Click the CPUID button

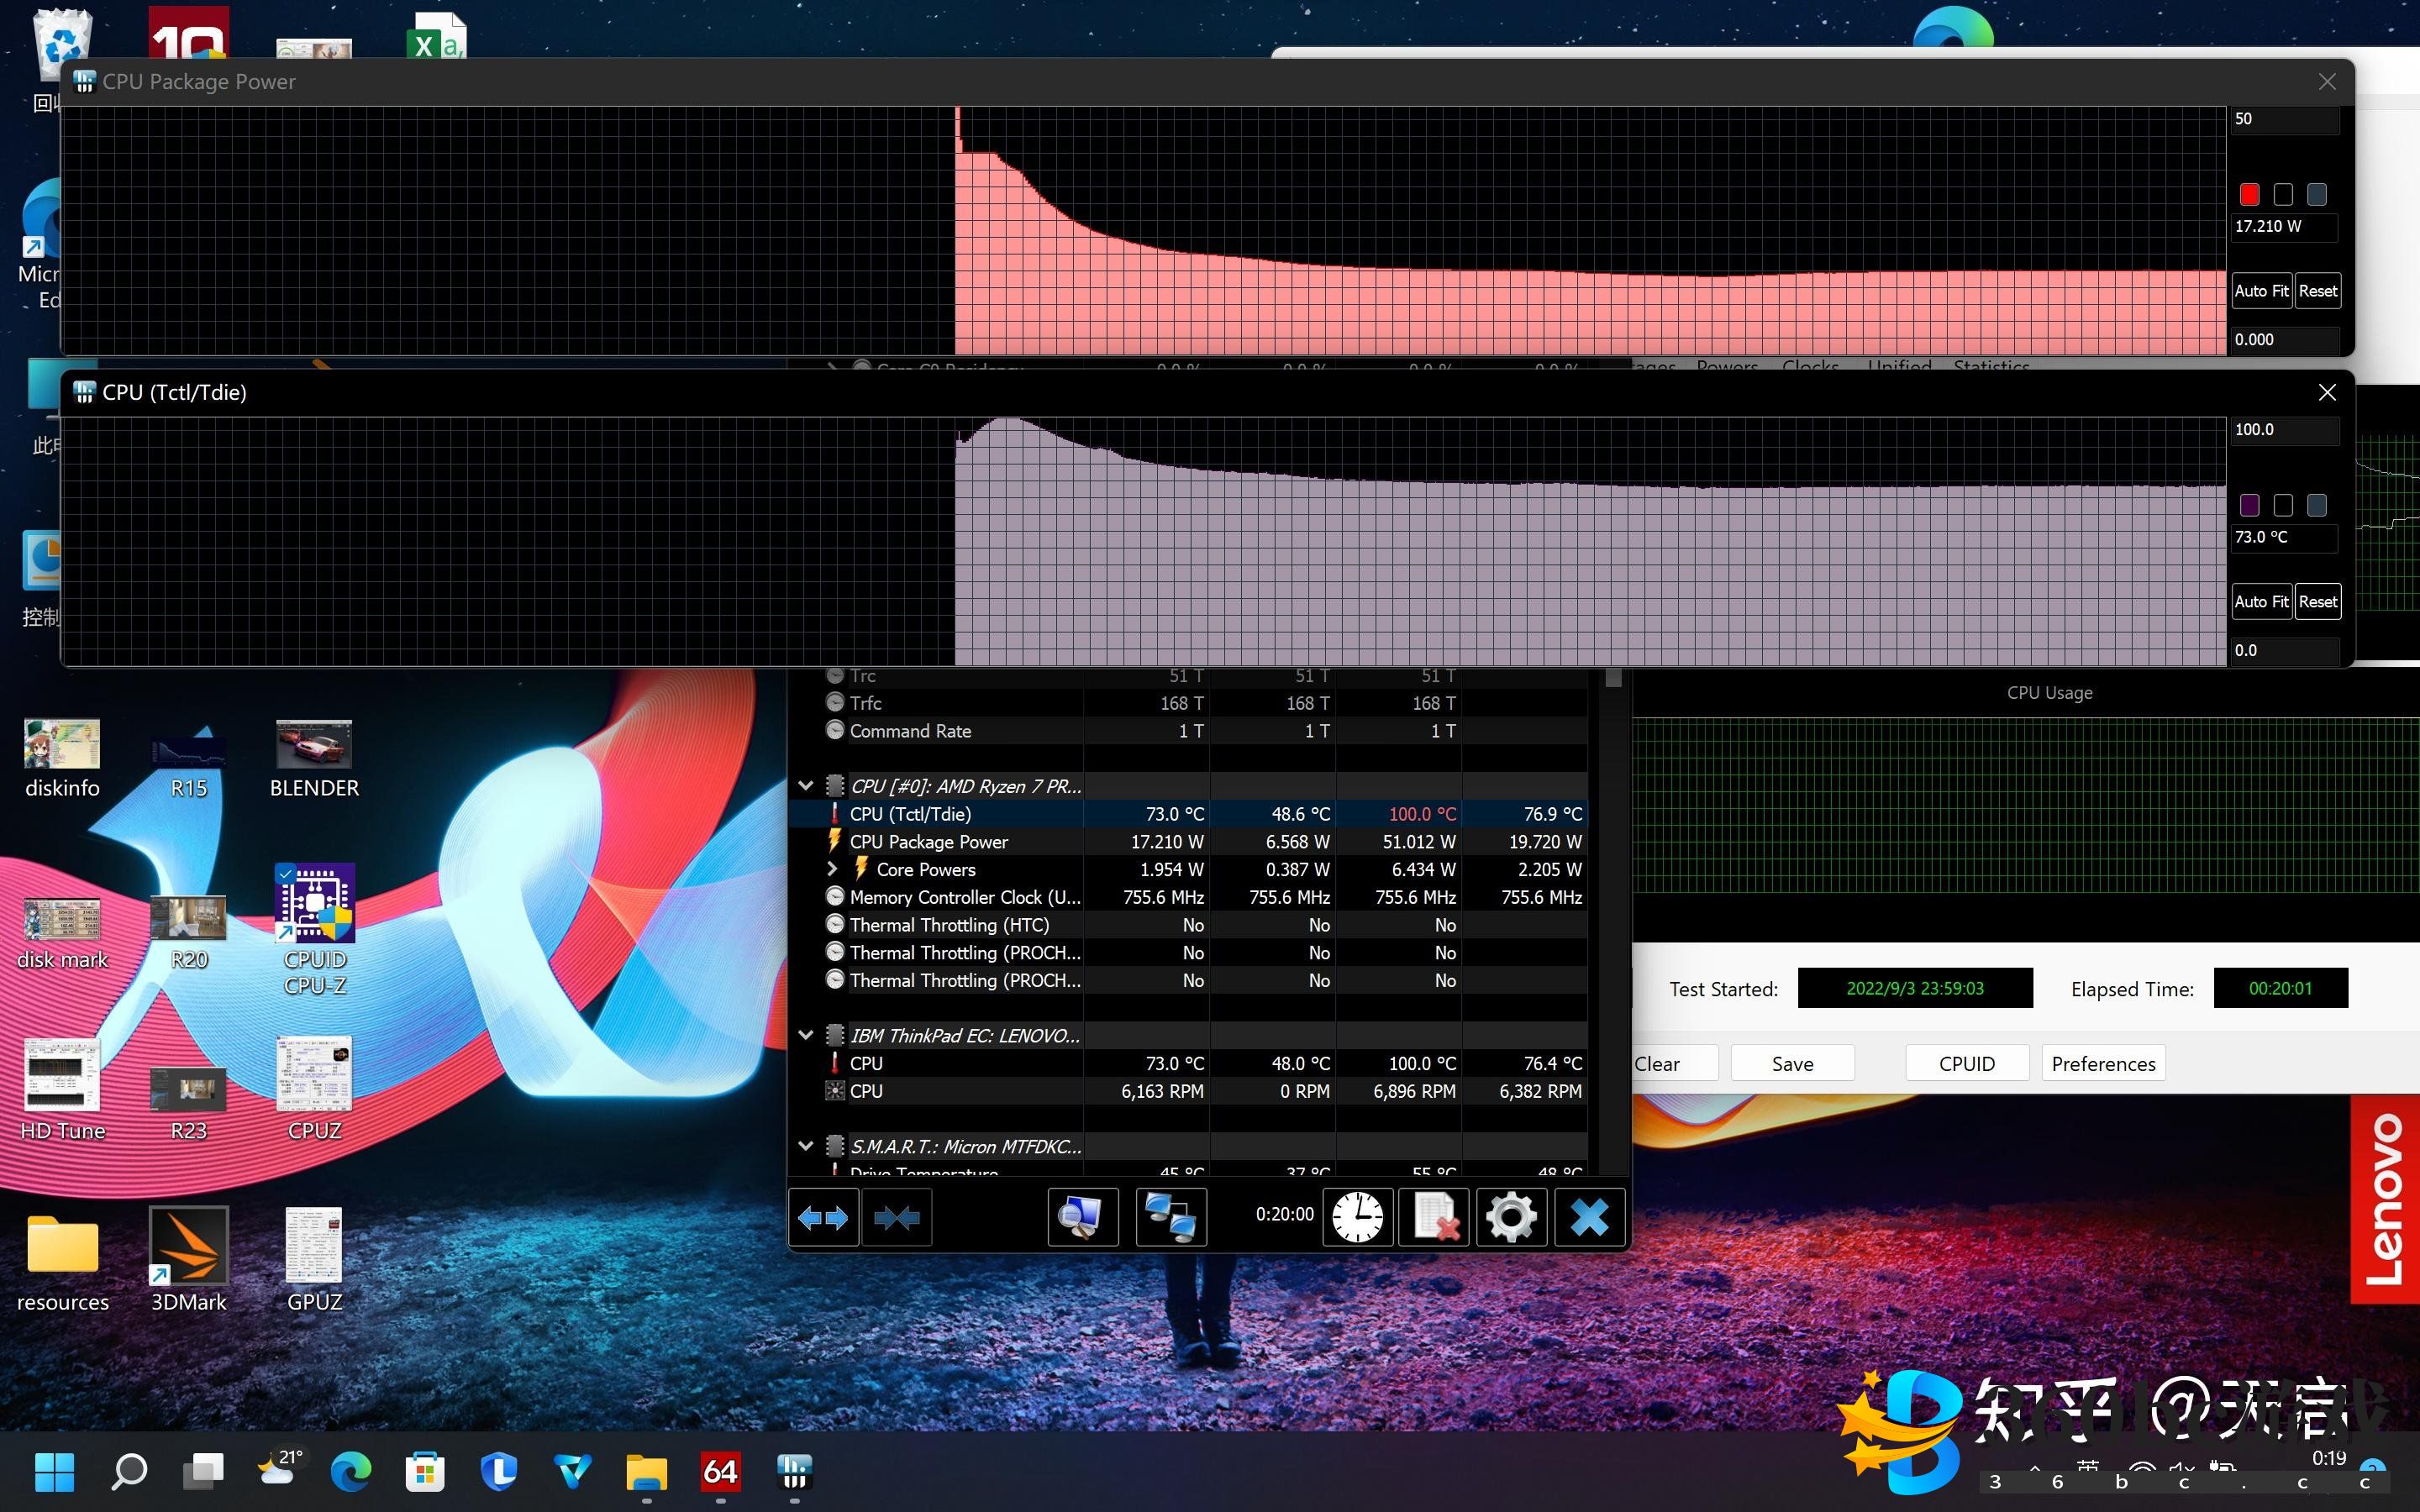[x=1966, y=1064]
